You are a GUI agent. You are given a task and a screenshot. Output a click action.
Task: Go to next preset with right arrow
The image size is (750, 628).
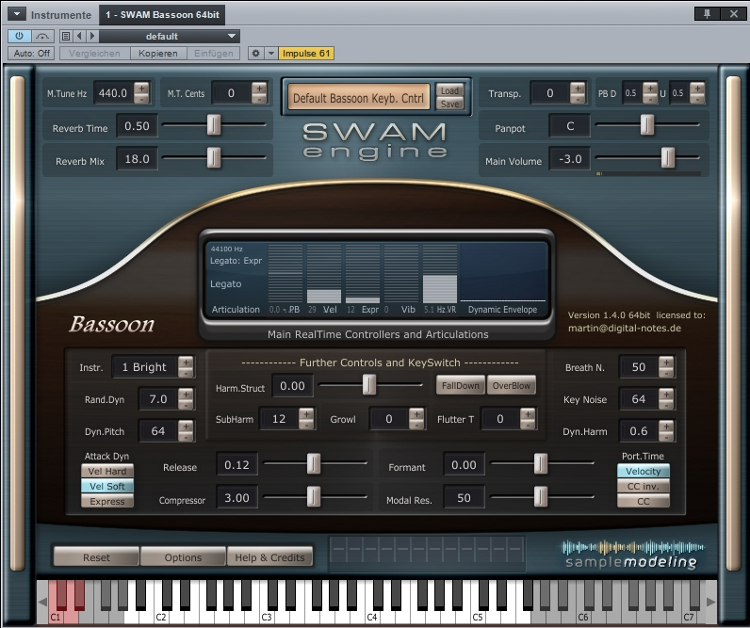(x=92, y=36)
